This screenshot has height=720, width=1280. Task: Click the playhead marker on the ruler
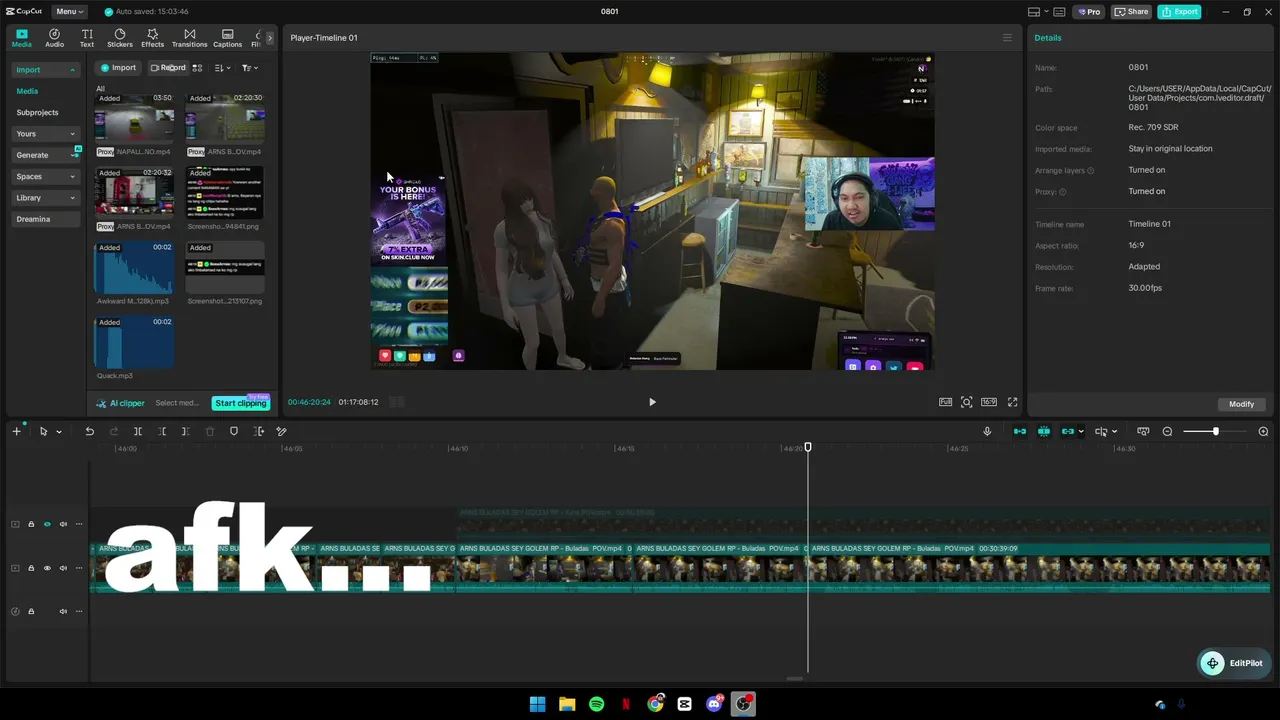click(808, 447)
